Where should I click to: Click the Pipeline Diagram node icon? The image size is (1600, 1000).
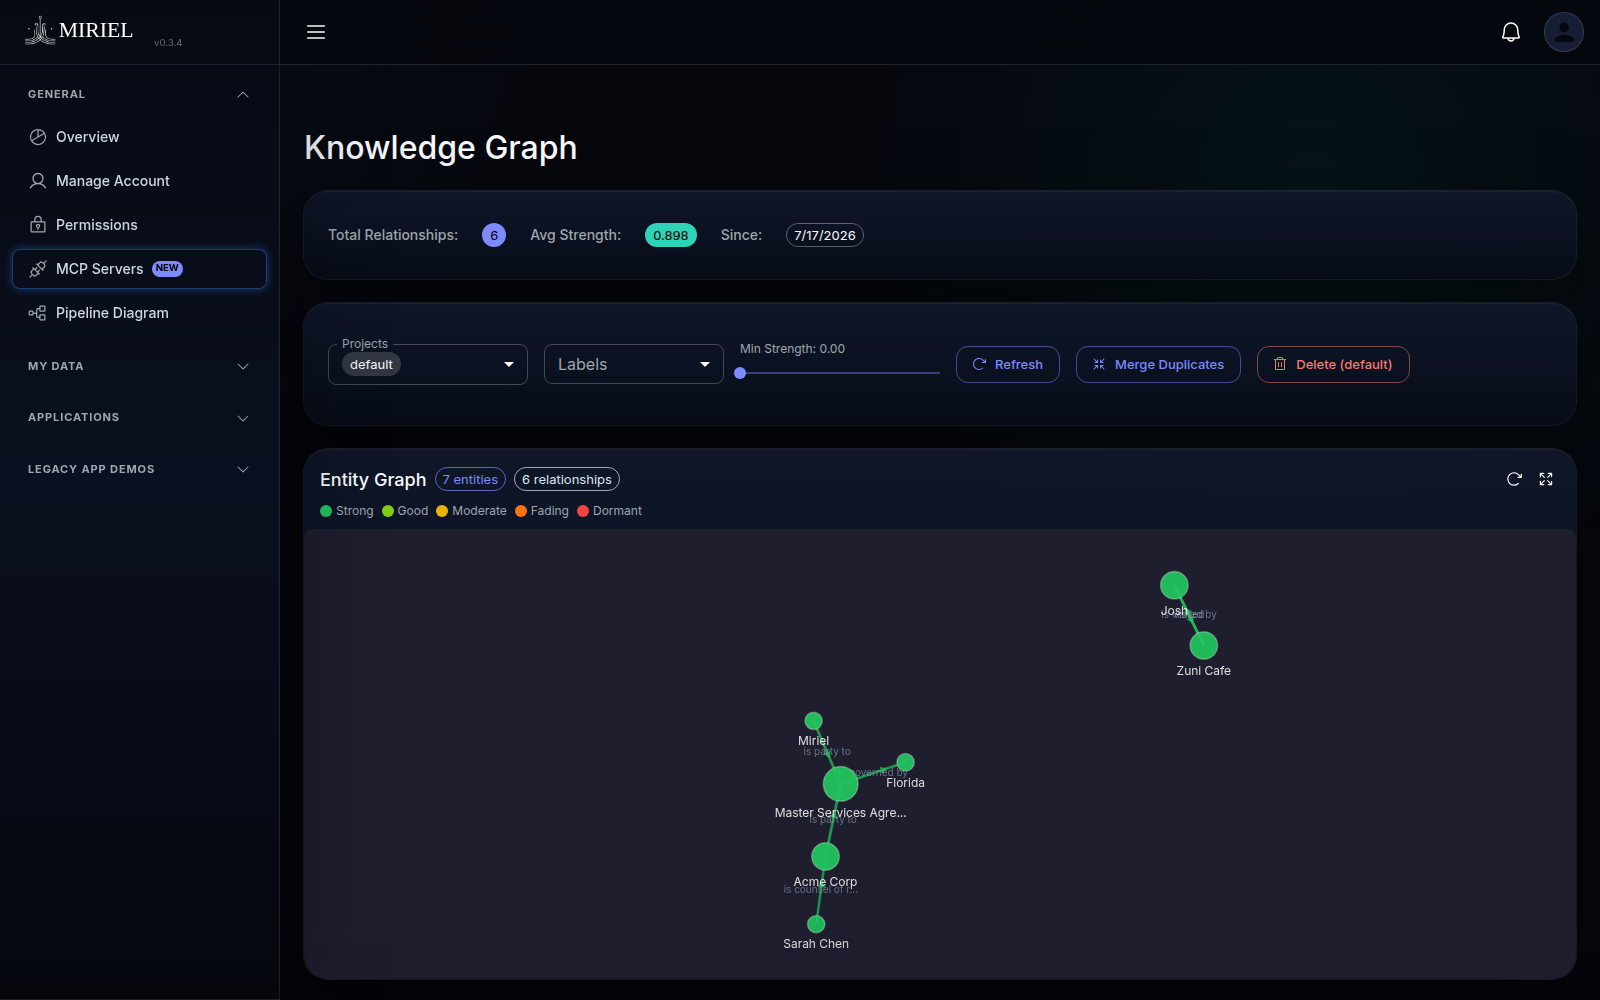38,313
